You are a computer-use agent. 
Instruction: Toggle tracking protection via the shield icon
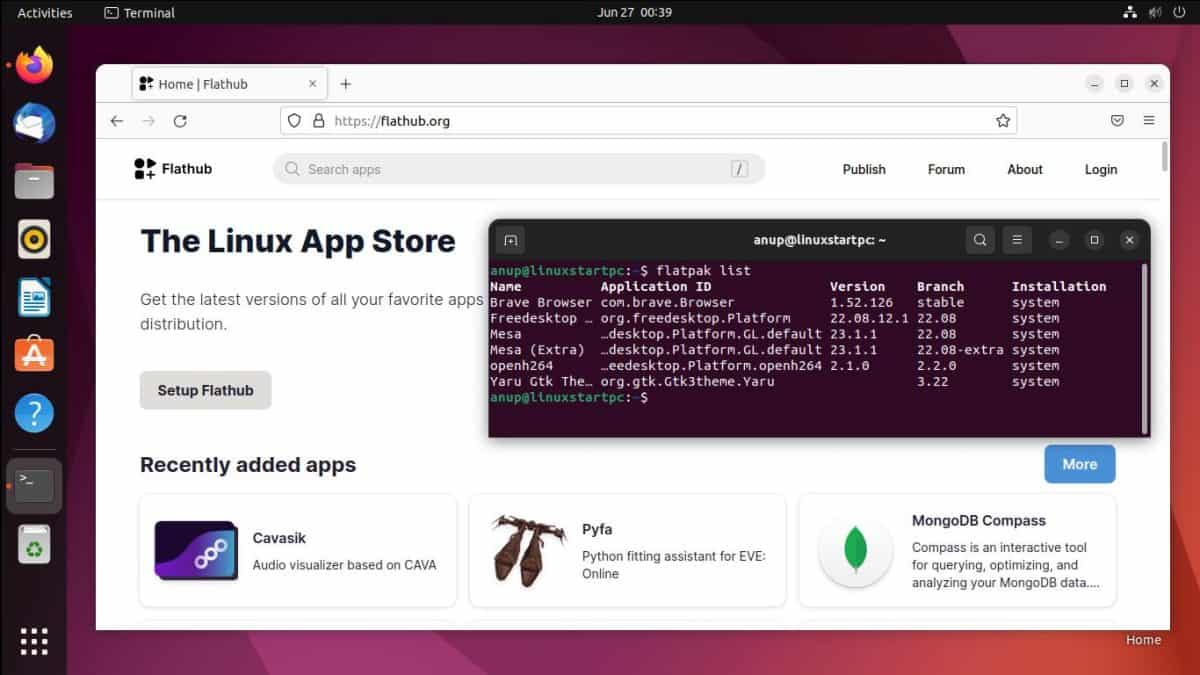coord(293,120)
